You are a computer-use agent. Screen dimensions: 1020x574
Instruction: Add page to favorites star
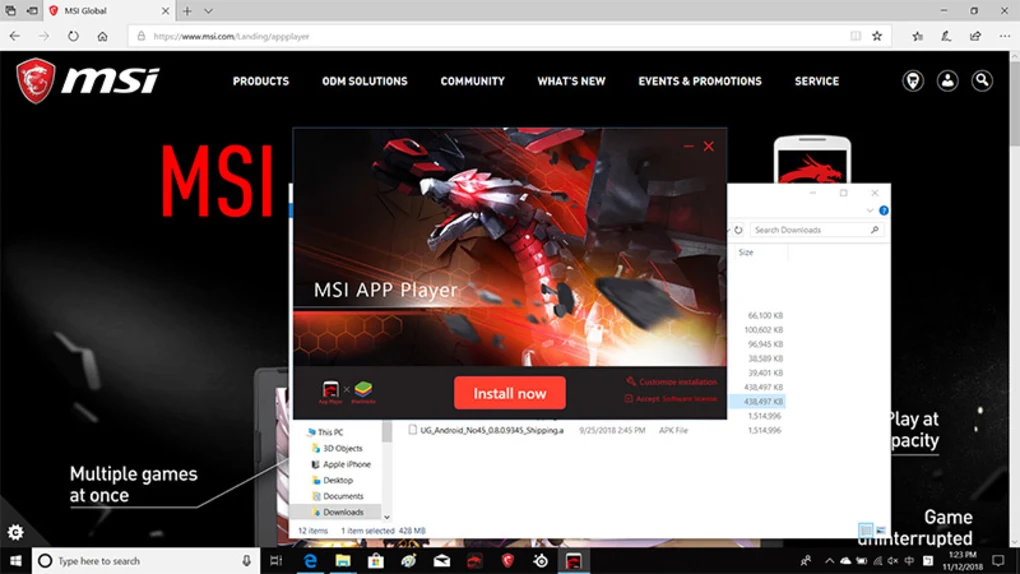[877, 36]
